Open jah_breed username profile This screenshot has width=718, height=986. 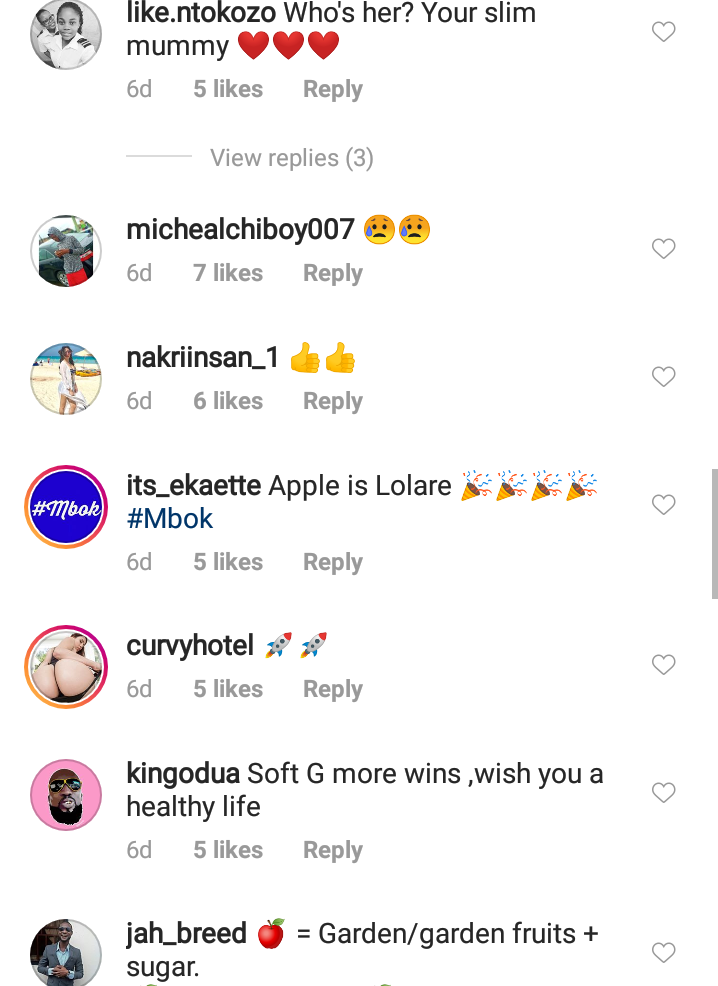[186, 934]
